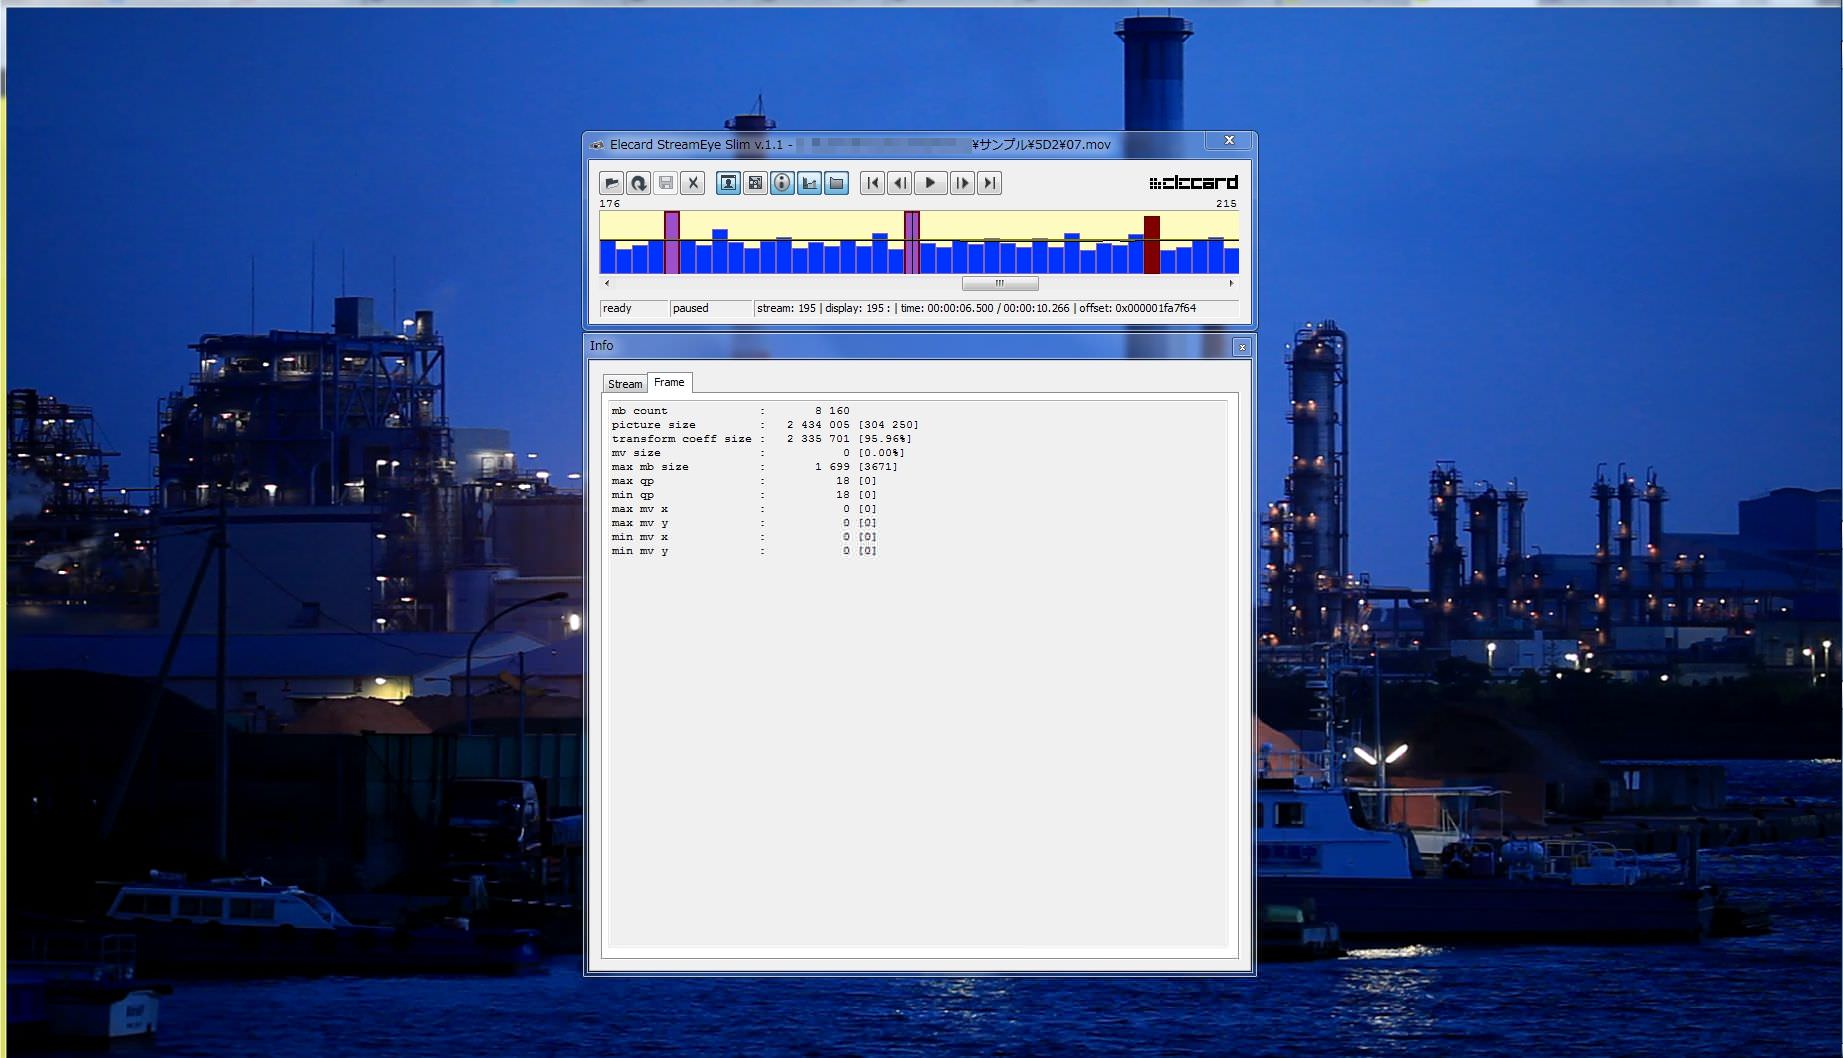The height and width of the screenshot is (1058, 1843).
Task: Click the frame chart scrollbar thumb
Action: pos(999,284)
